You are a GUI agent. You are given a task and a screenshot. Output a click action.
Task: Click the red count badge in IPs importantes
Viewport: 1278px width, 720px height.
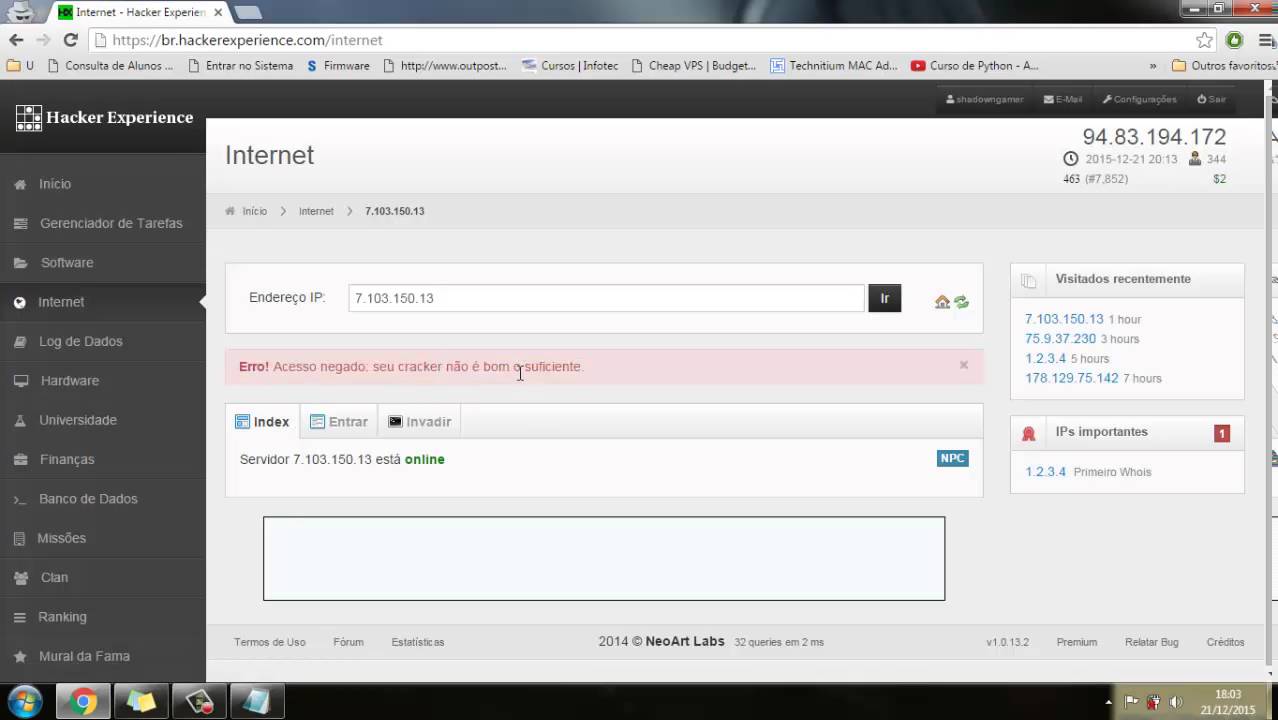pos(1222,433)
